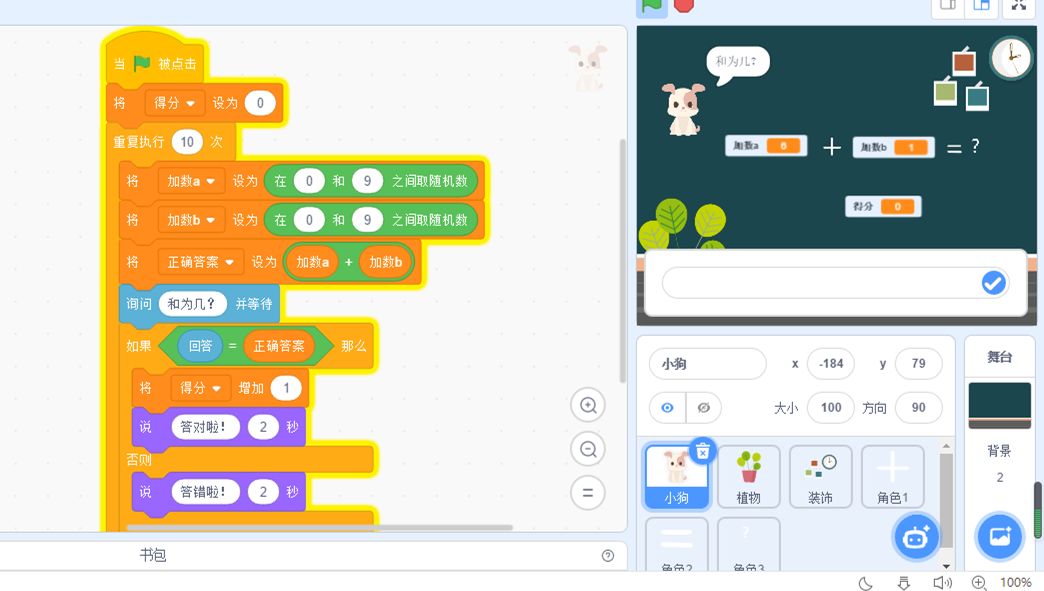
Task: Click the green flag above the stage
Action: tap(651, 6)
